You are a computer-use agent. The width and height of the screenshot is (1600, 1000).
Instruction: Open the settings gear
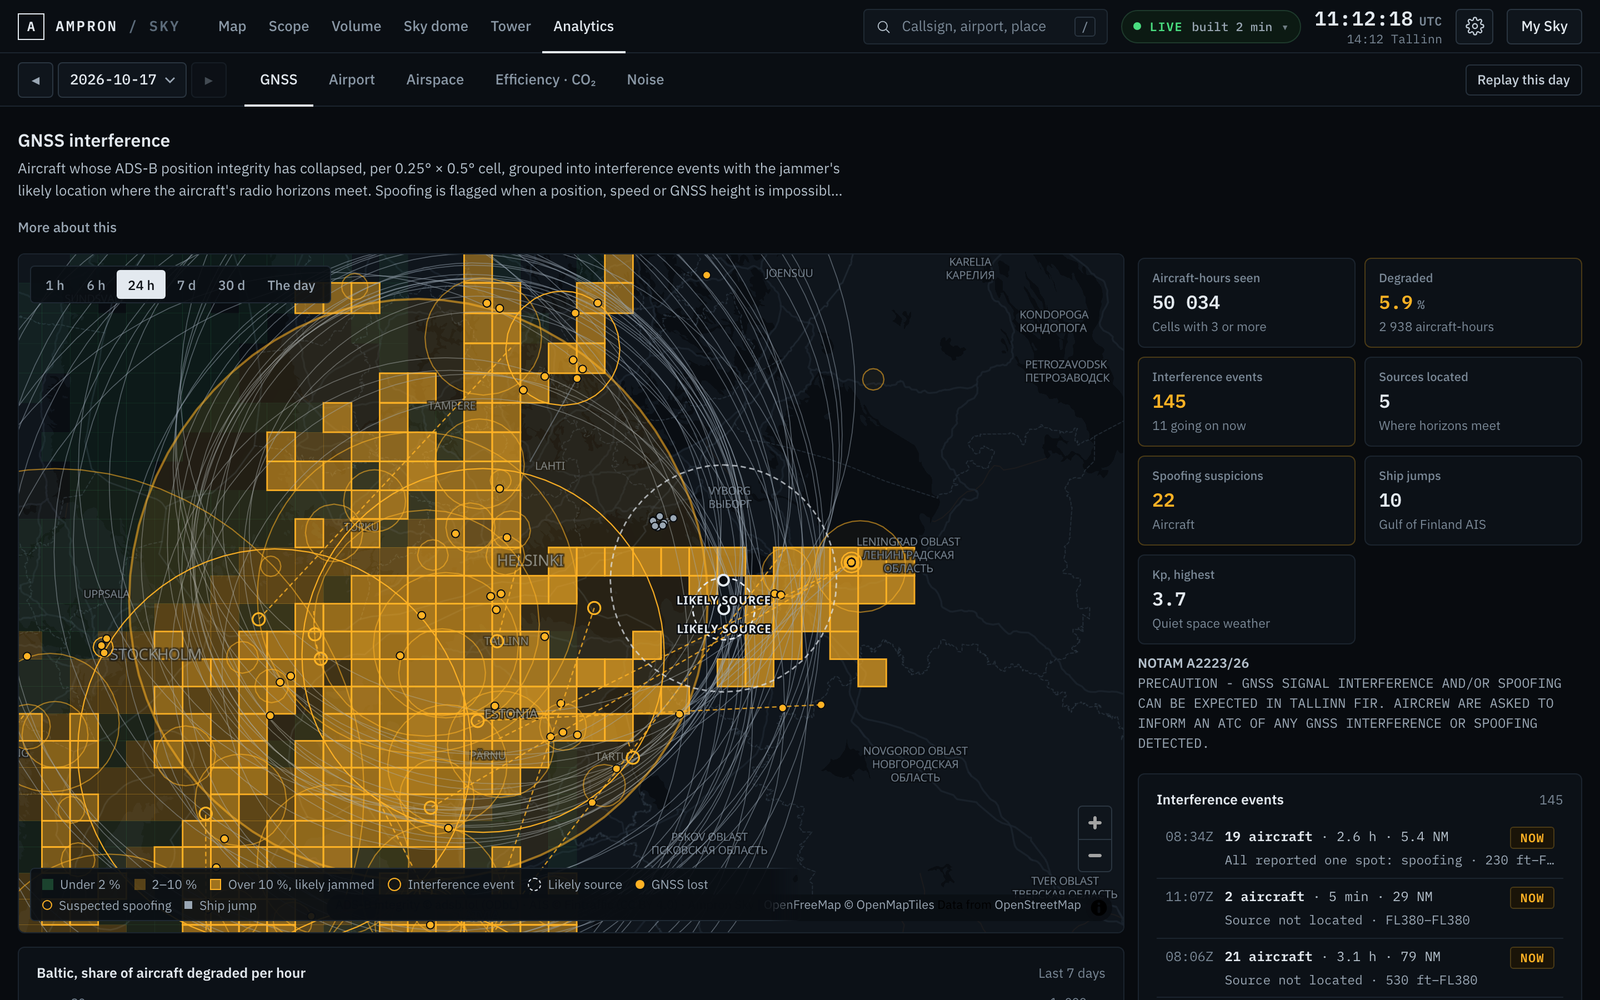coord(1475,26)
